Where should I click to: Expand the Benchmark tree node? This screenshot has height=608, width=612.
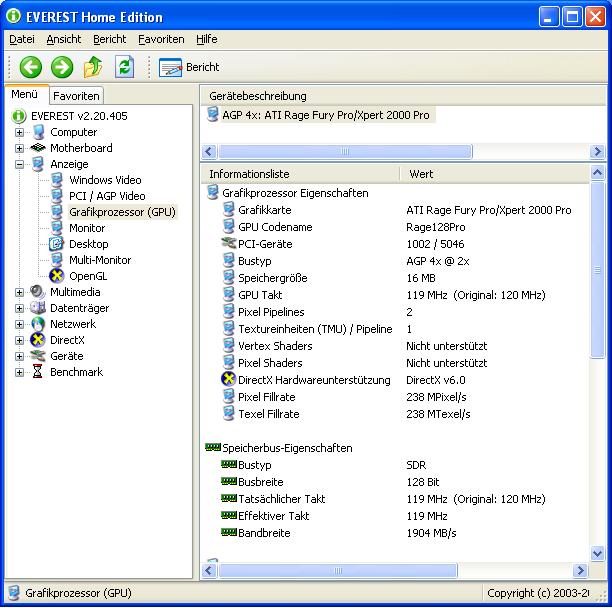pyautogui.click(x=19, y=372)
